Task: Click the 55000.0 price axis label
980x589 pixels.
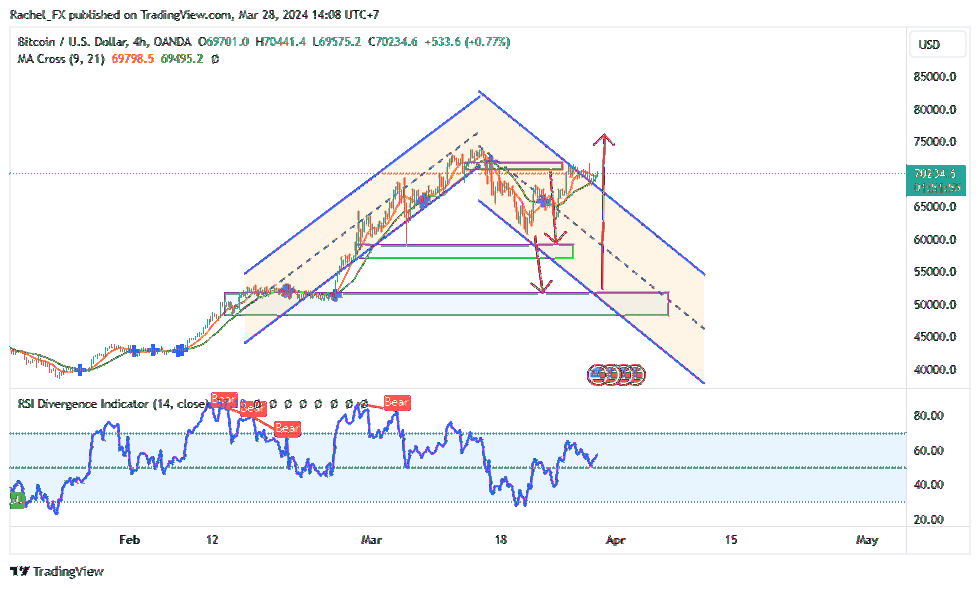Action: coord(934,271)
